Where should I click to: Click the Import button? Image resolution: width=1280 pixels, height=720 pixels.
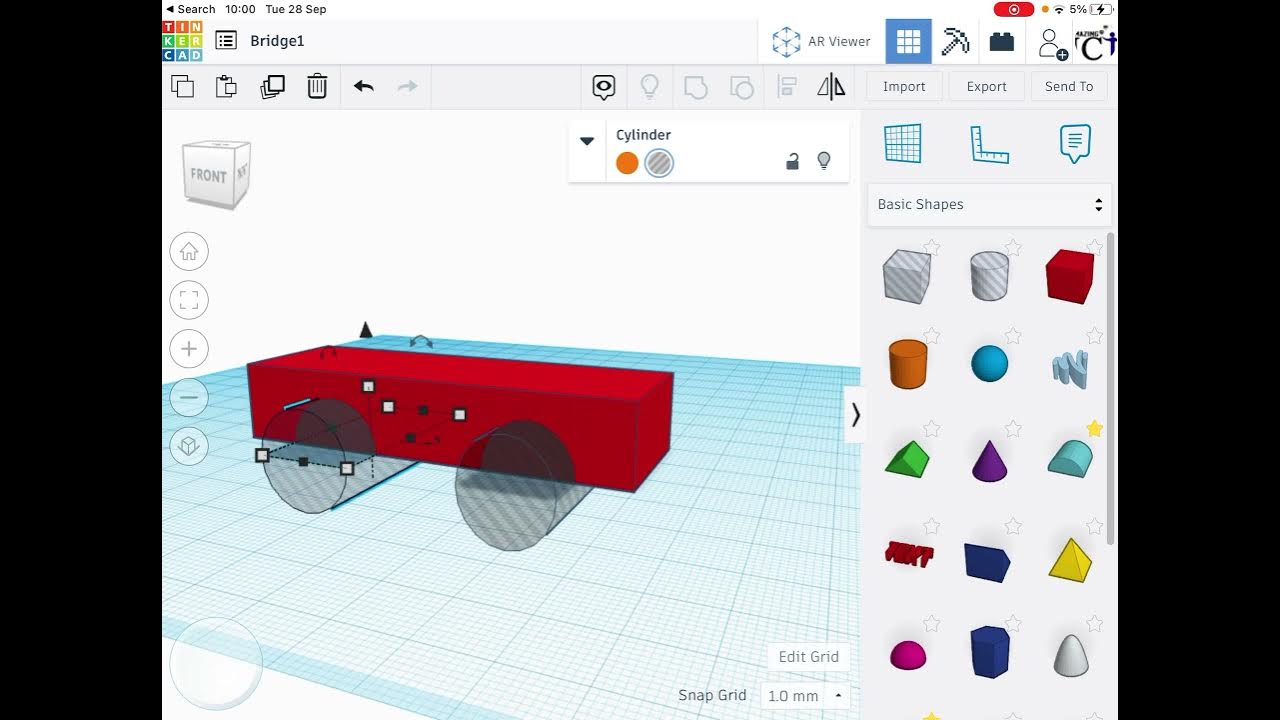pos(904,86)
